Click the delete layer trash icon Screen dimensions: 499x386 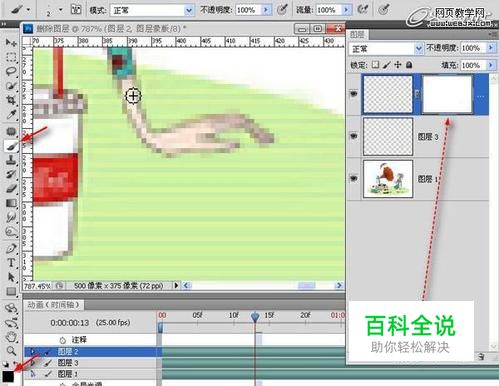click(x=481, y=357)
